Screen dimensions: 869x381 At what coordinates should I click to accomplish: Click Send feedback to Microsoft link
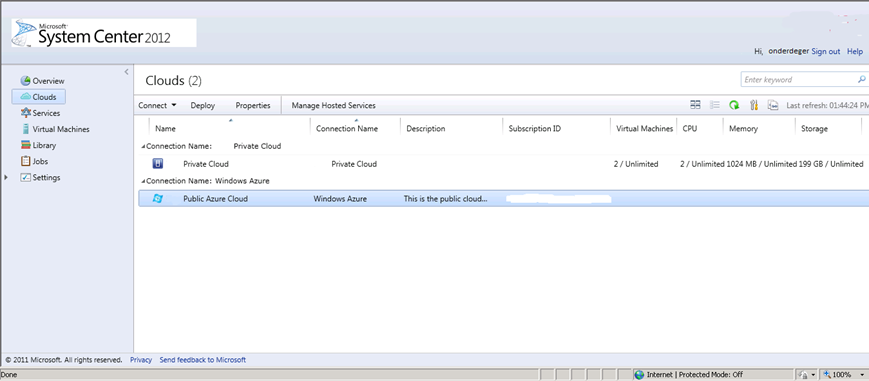[x=203, y=360]
